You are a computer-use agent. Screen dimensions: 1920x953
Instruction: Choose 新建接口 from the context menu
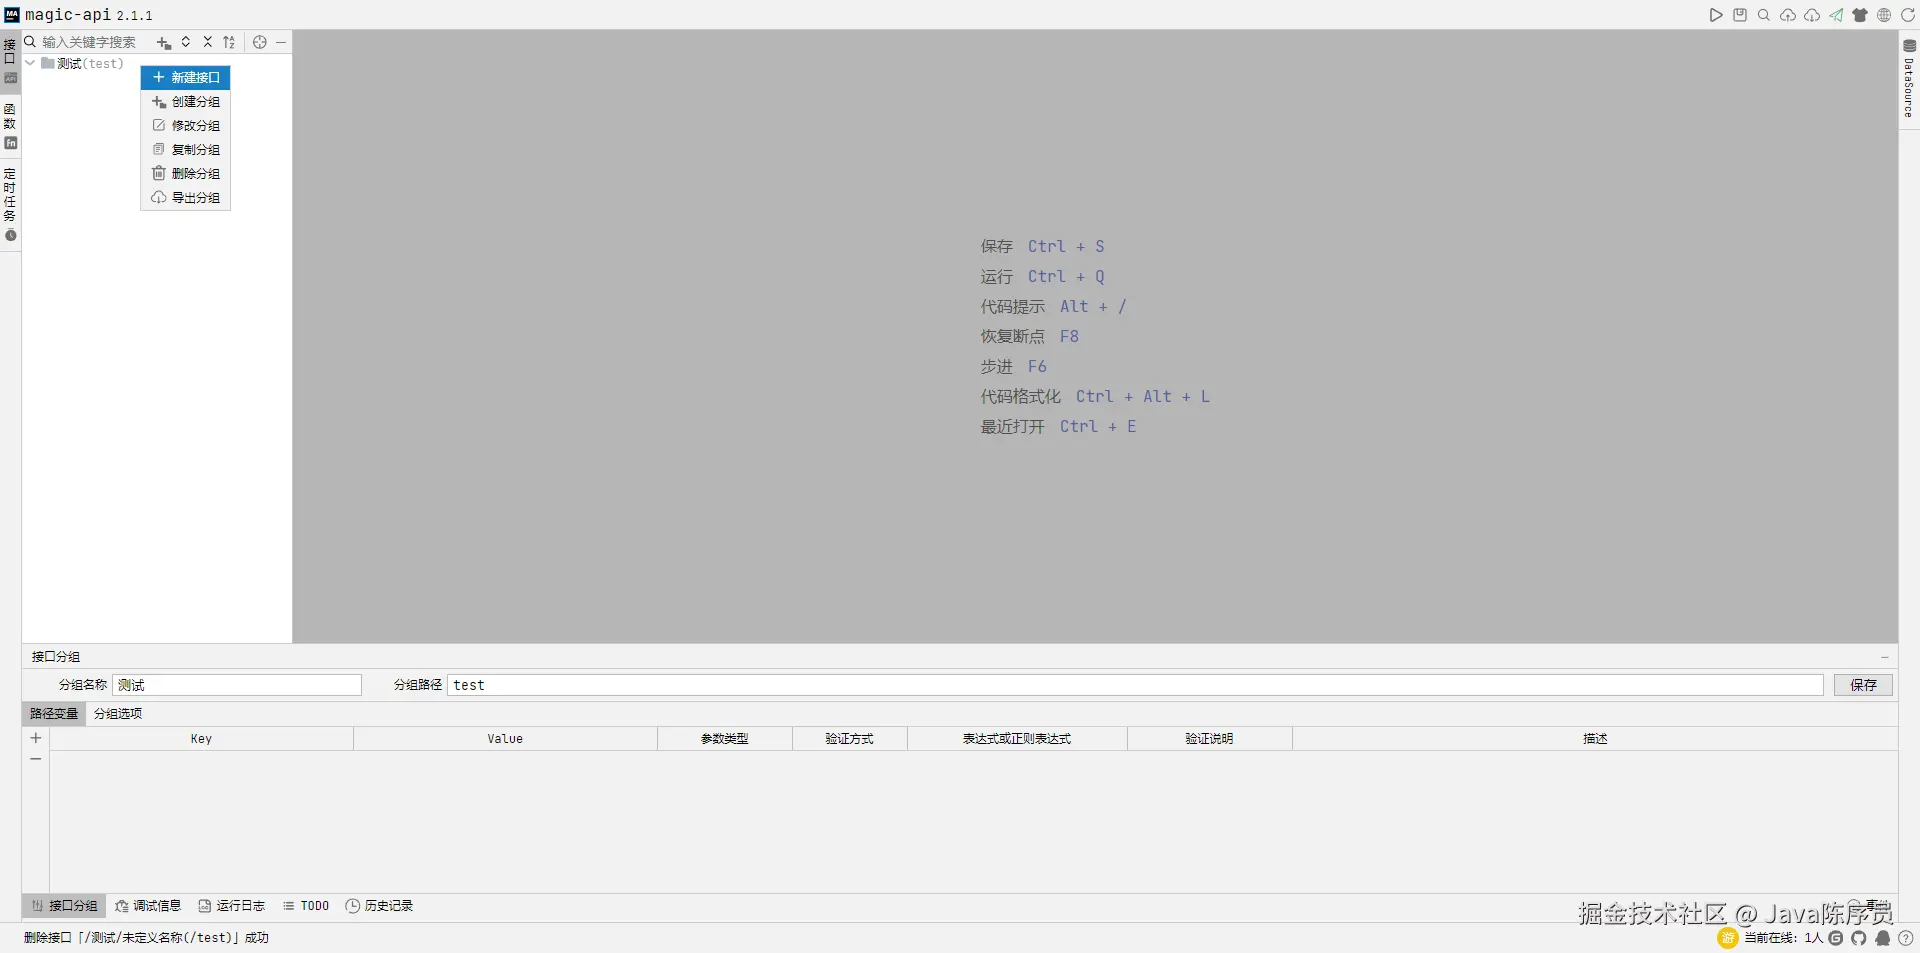[x=186, y=77]
